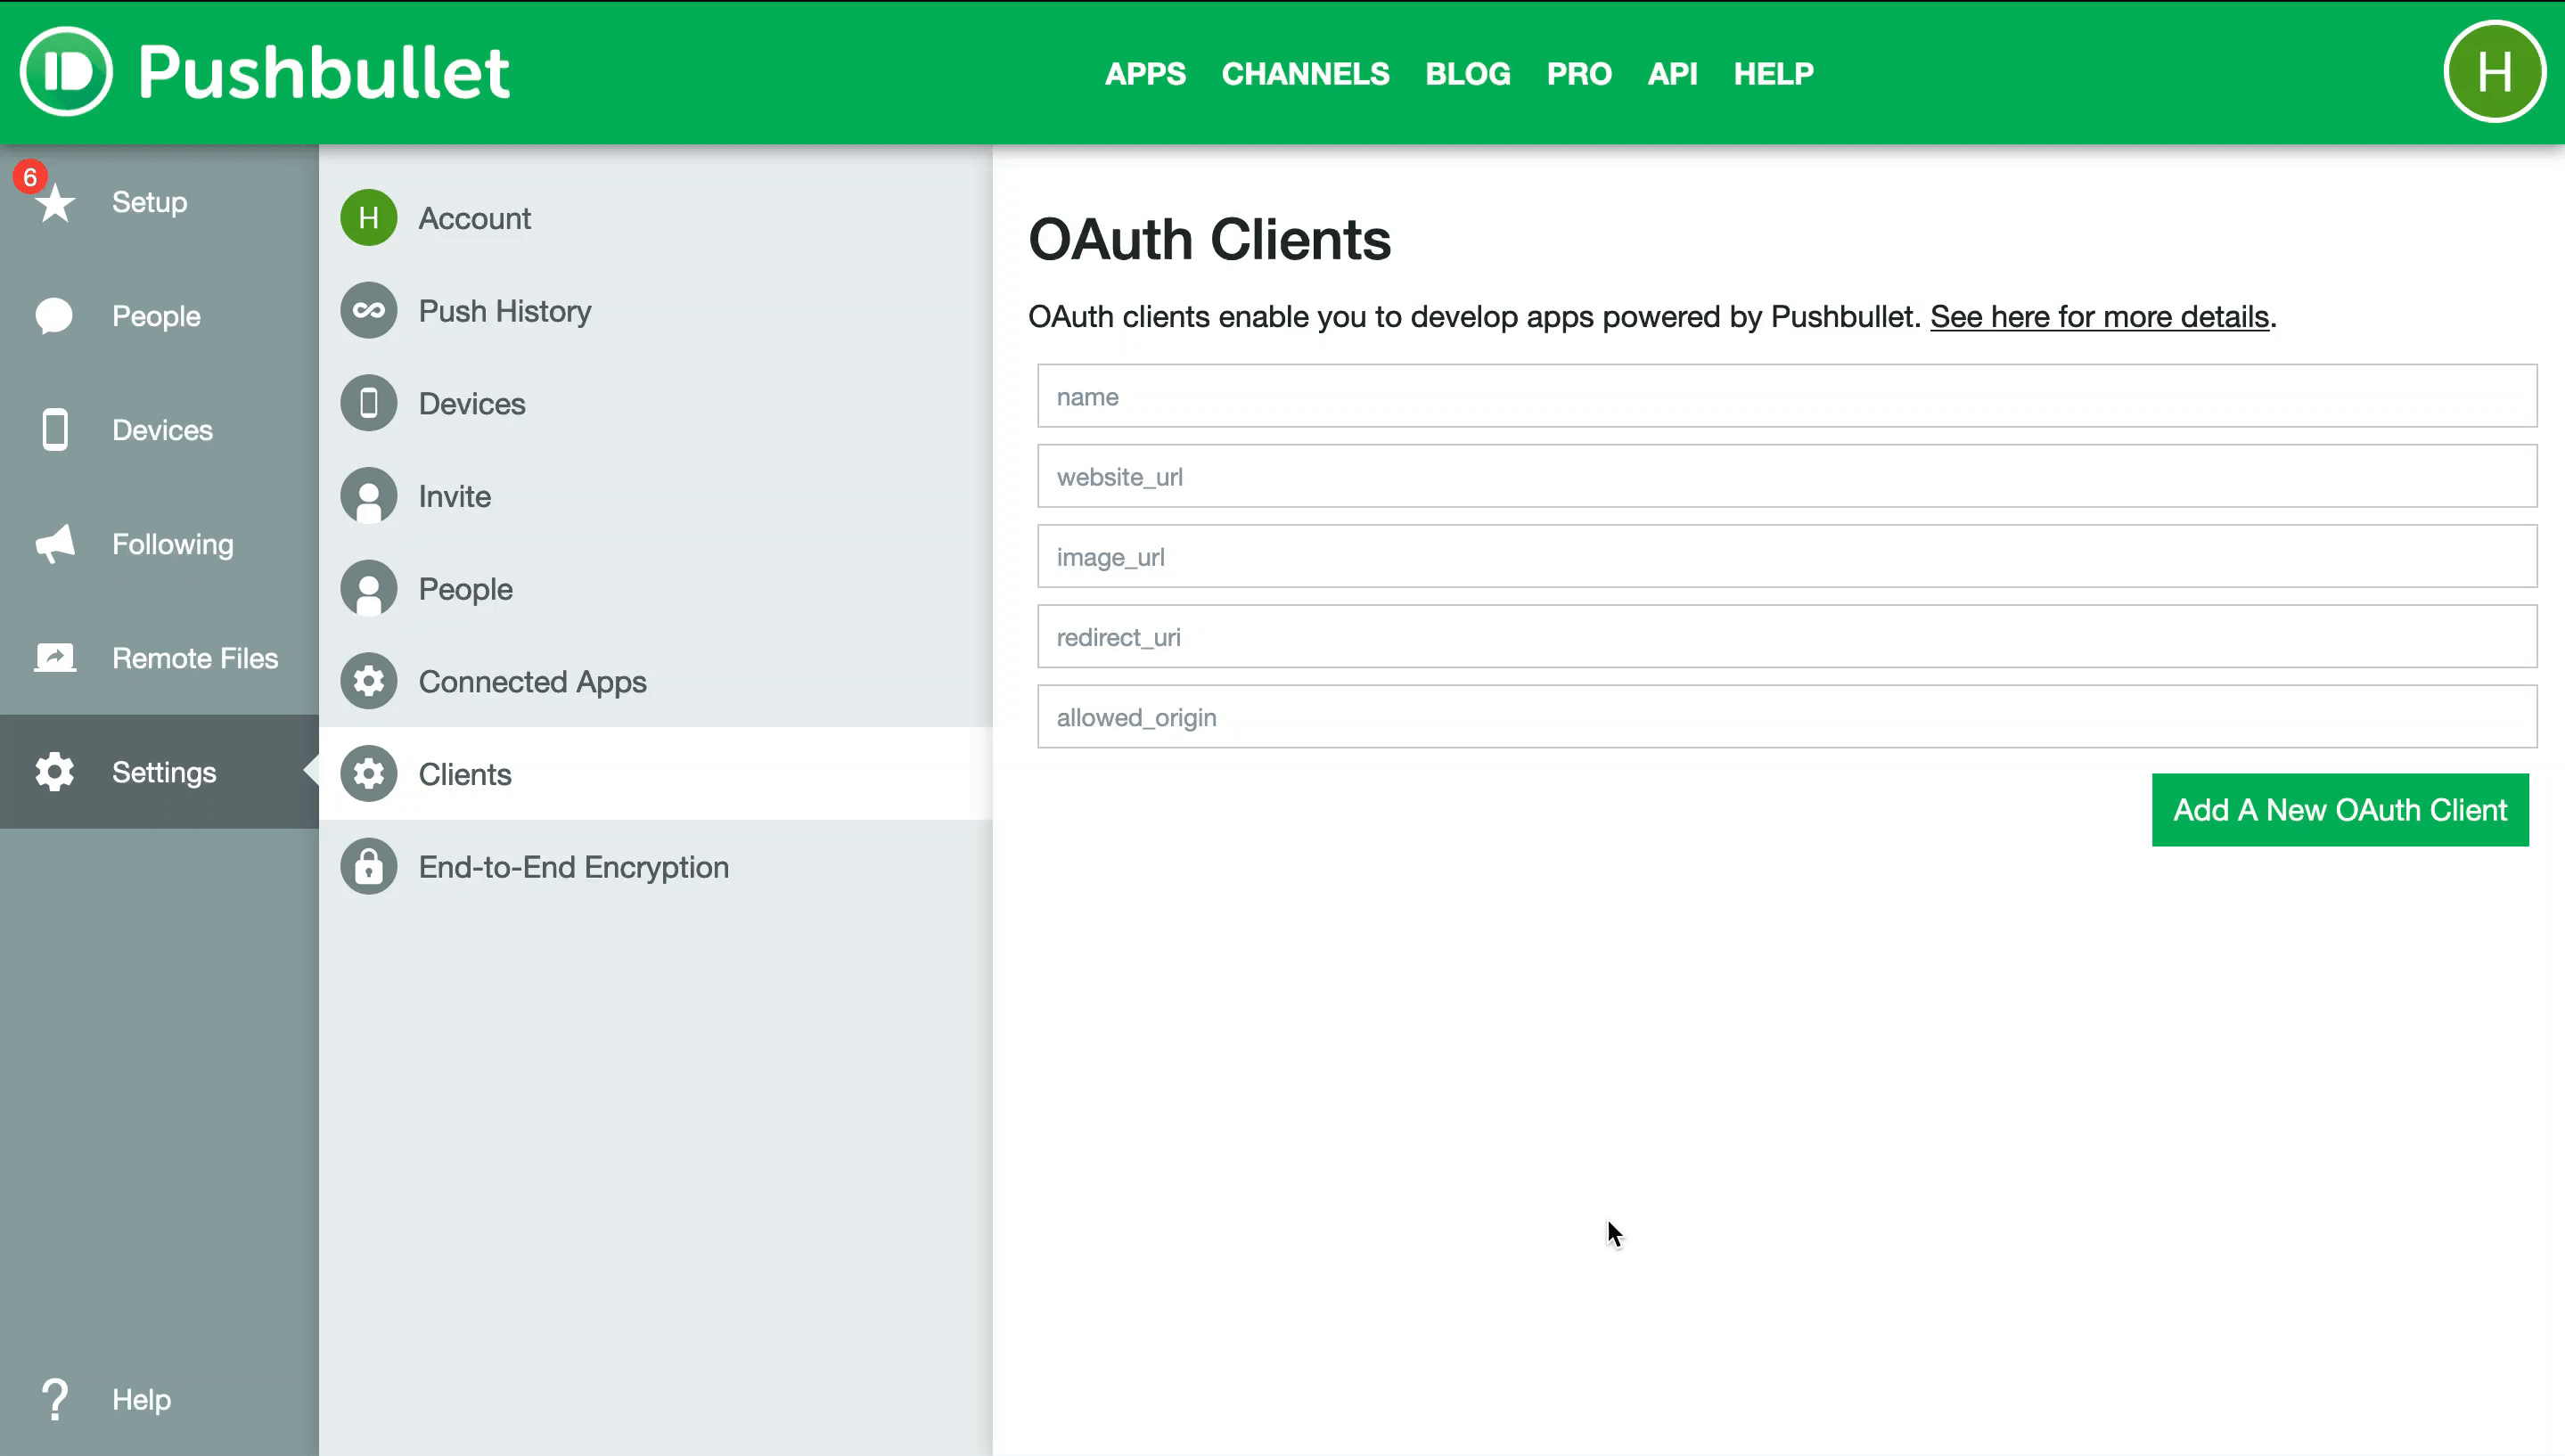Click the Invite person icon
This screenshot has width=2565, height=1456.
coord(368,495)
